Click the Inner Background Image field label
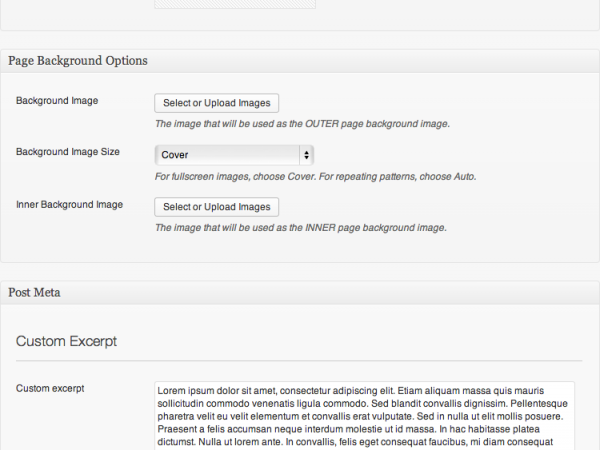Image resolution: width=600 pixels, height=450 pixels. click(x=69, y=205)
